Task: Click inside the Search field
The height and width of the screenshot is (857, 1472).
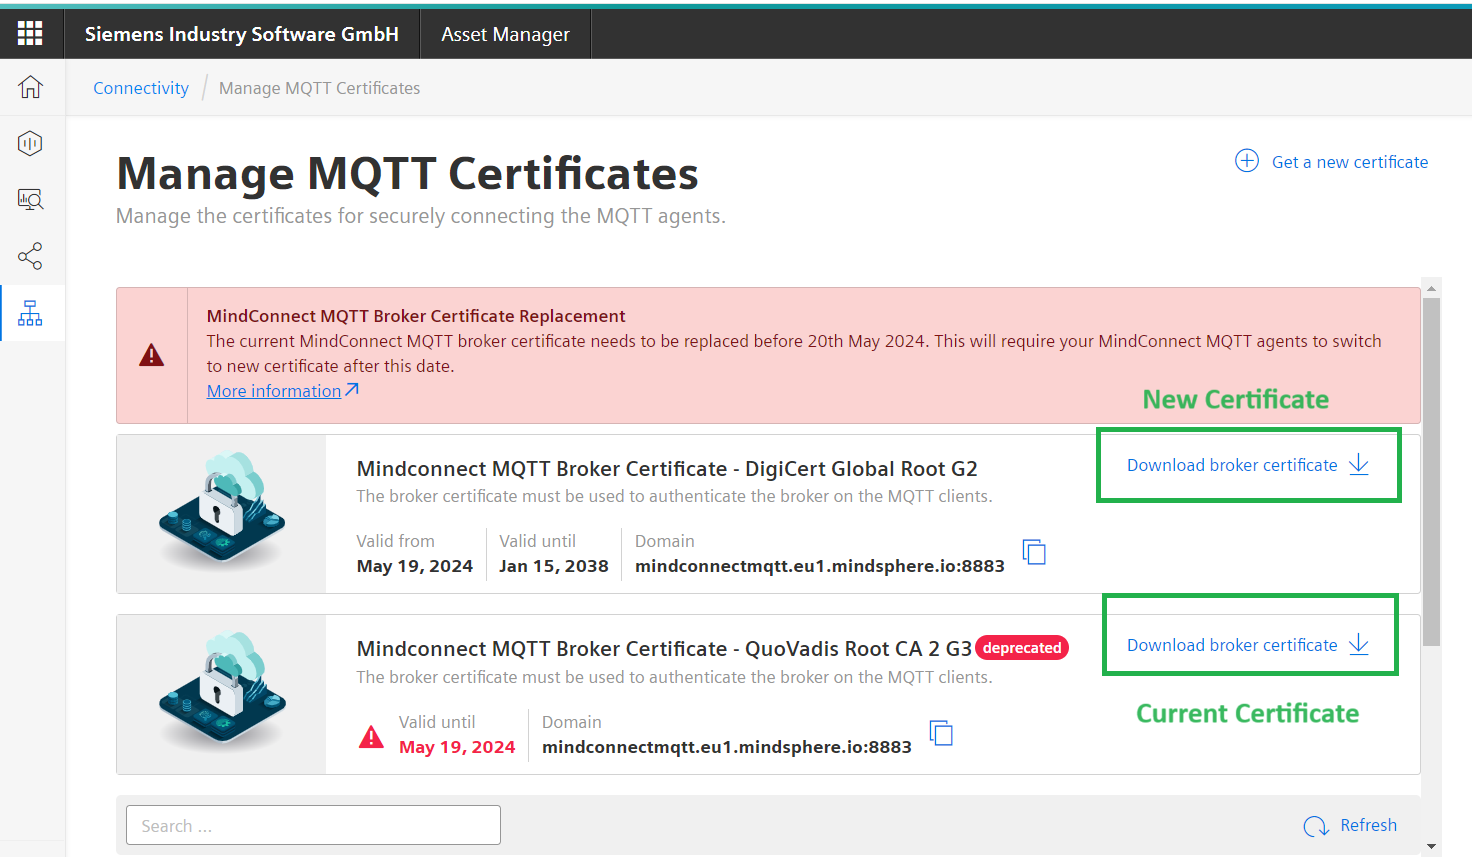Action: [313, 824]
